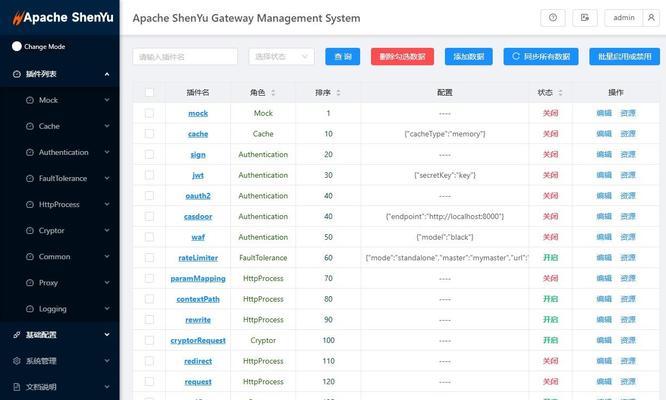The width and height of the screenshot is (666, 400).
Task: Collapse the plugin list section chevron
Action: click(107, 74)
